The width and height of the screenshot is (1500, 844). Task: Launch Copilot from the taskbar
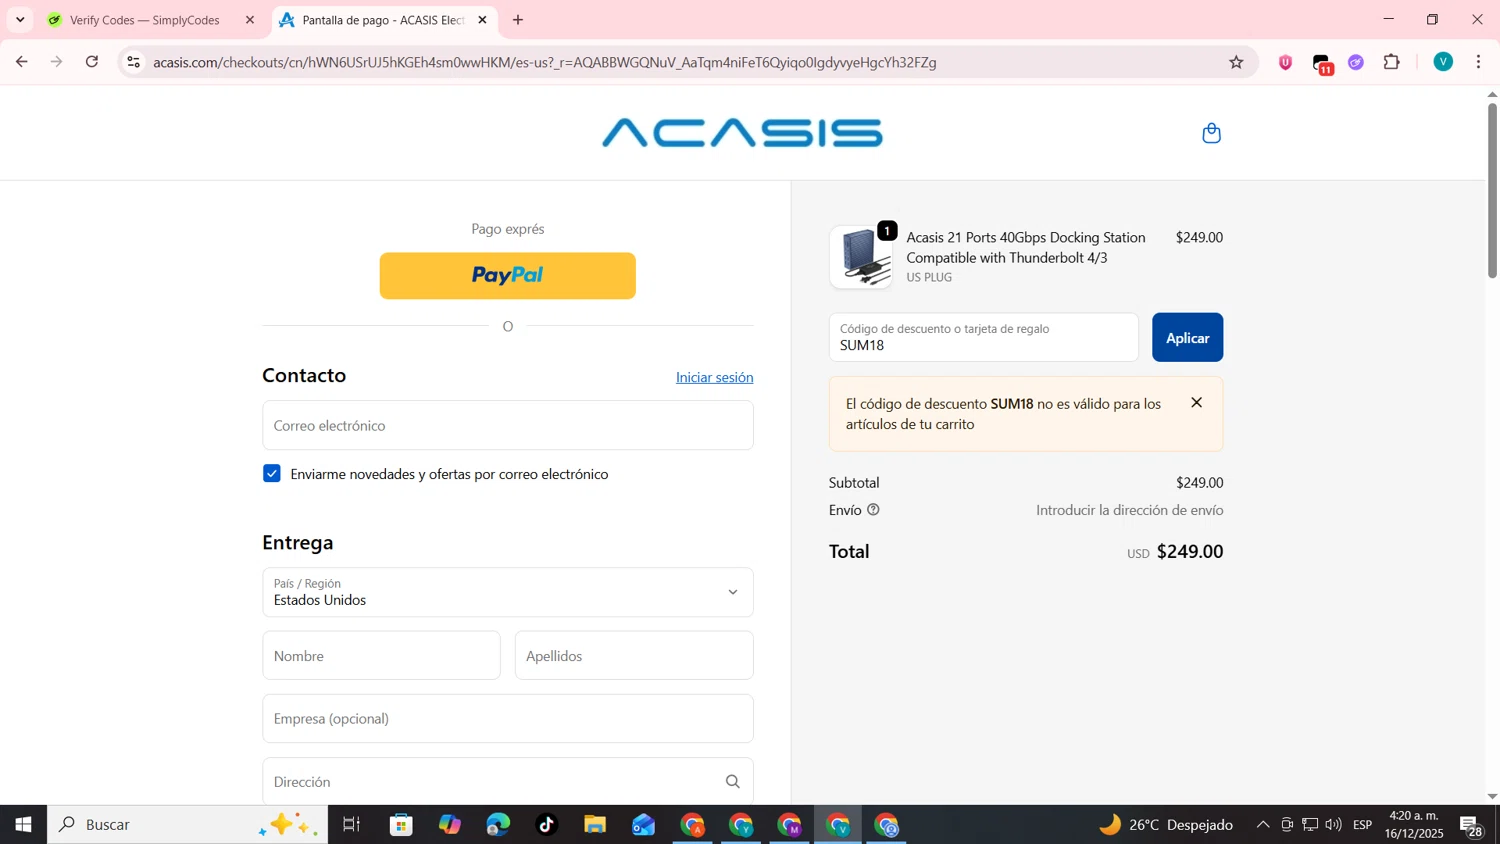(450, 825)
